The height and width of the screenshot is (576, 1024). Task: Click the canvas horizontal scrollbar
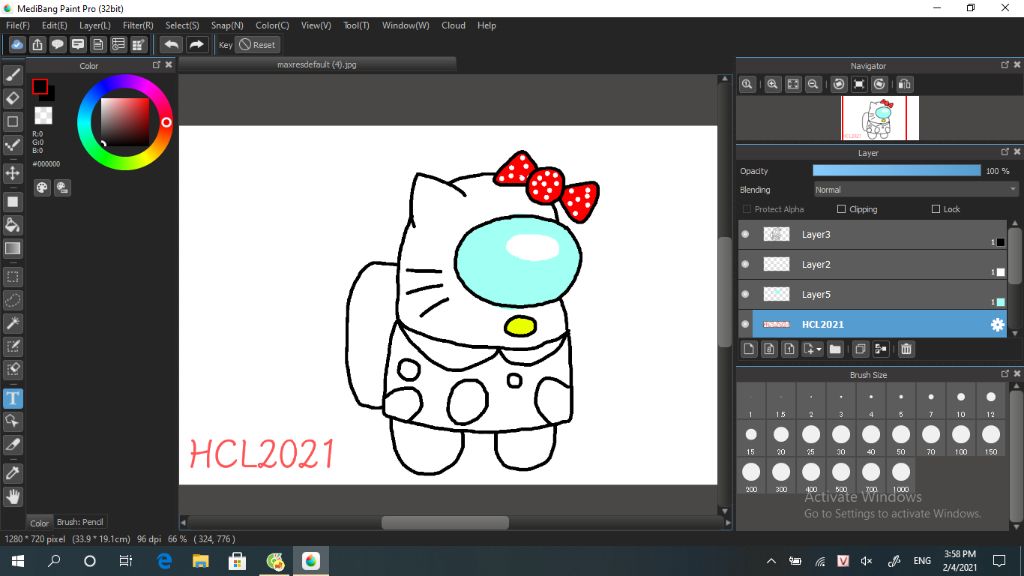pyautogui.click(x=445, y=522)
